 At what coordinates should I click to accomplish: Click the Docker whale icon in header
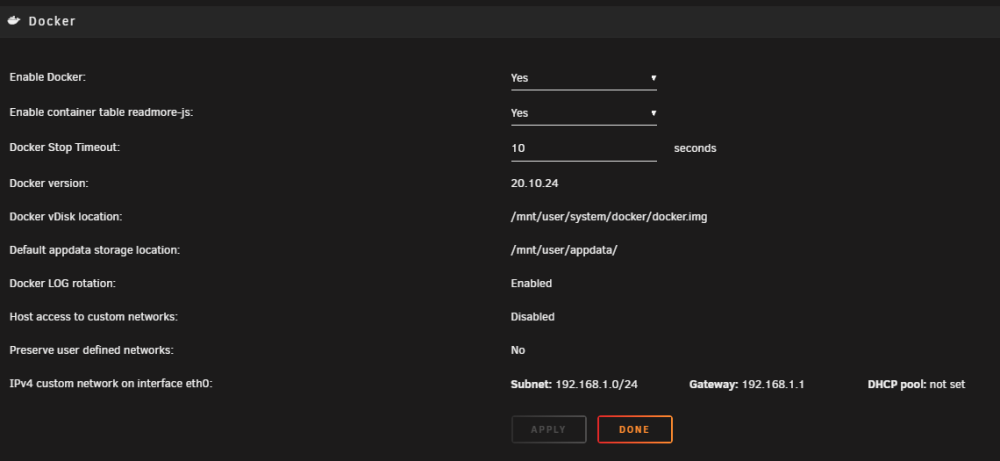[14, 21]
